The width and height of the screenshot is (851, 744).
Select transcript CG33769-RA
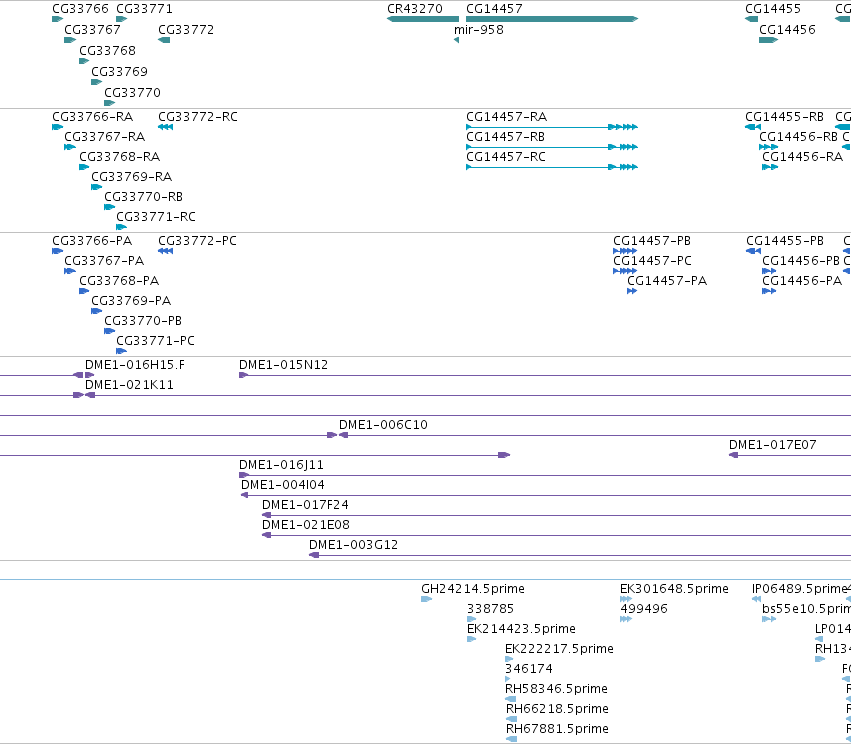(131, 177)
